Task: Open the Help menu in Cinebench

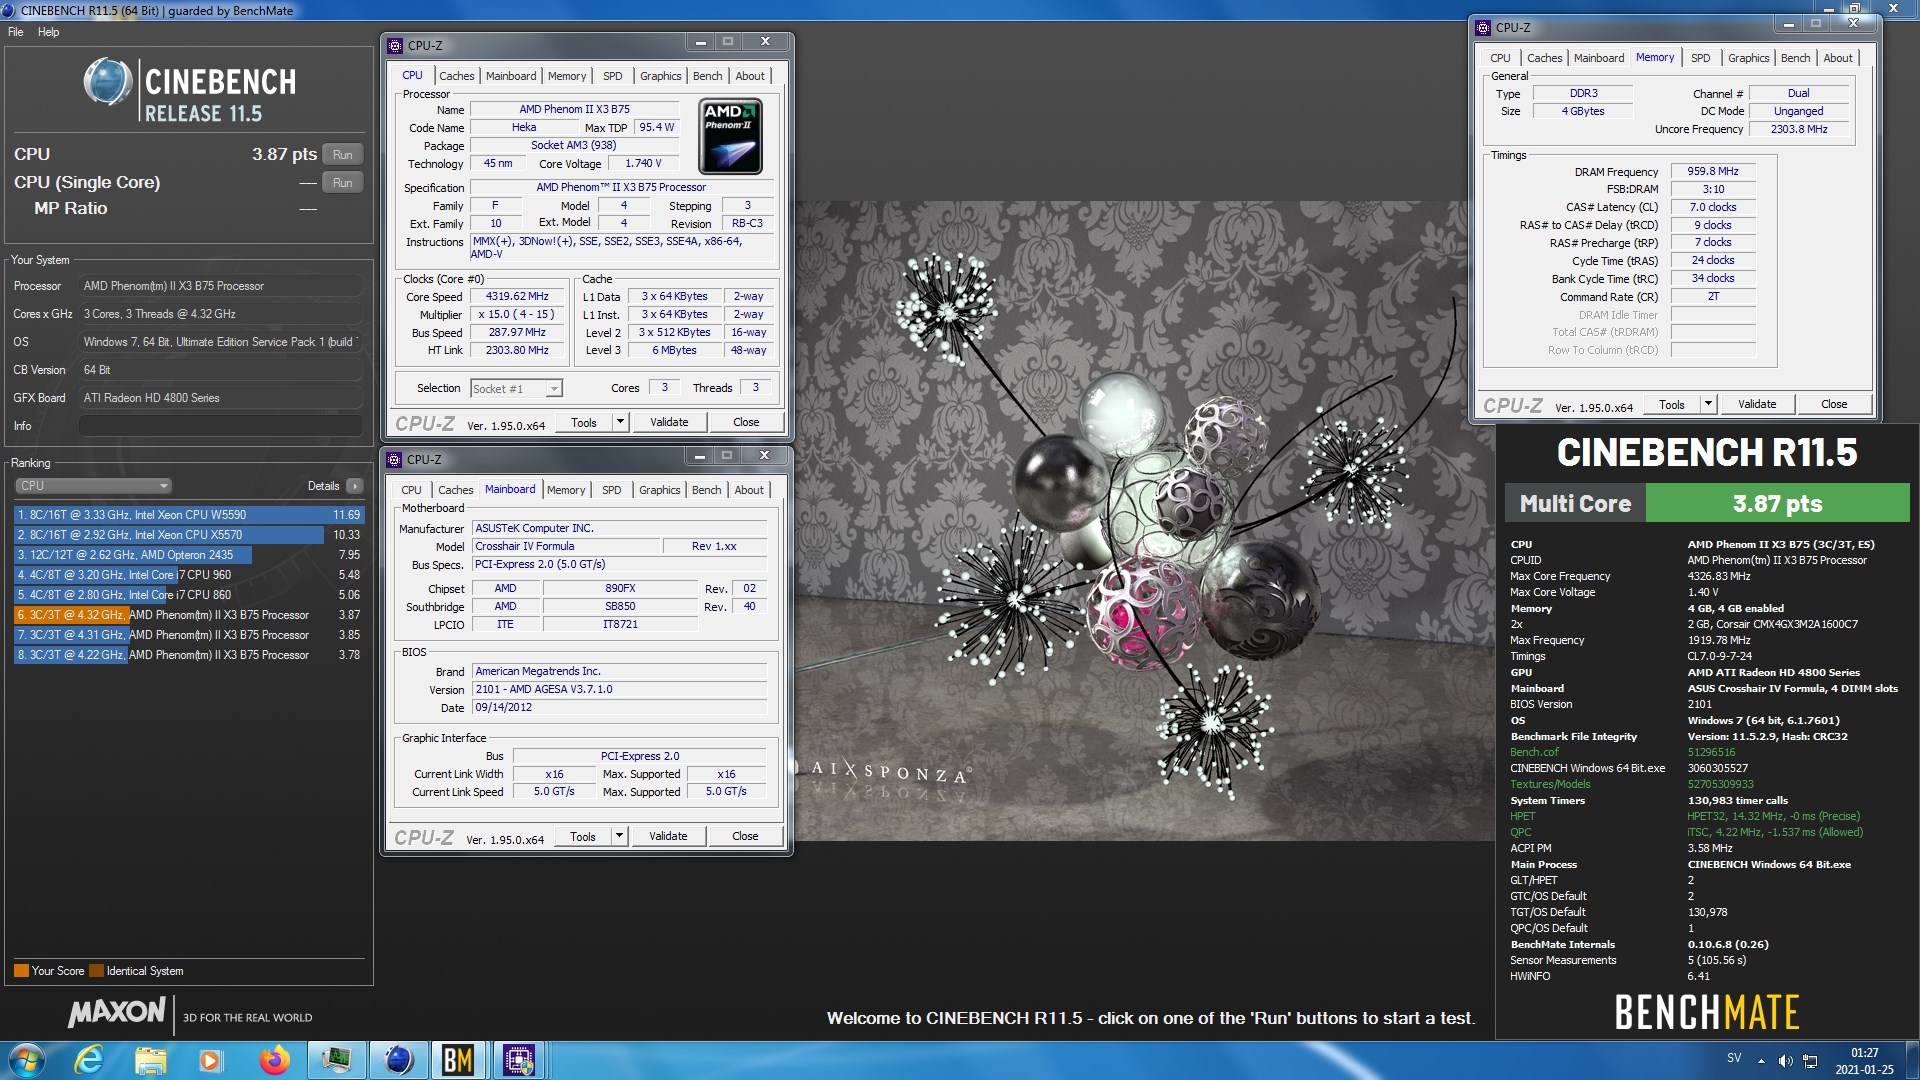Action: point(48,32)
